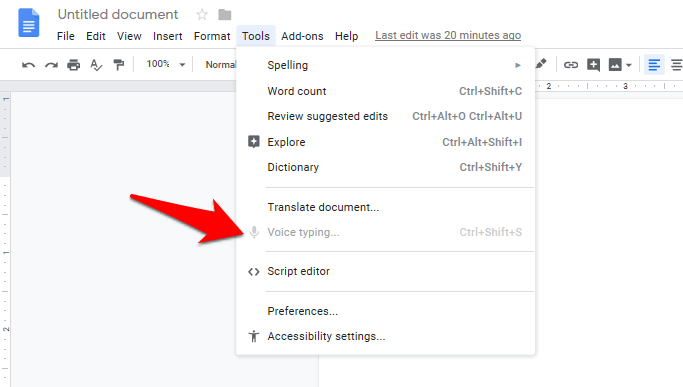This screenshot has height=387, width=683.
Task: Add a comment with the plus-bubble icon
Action: tap(593, 65)
